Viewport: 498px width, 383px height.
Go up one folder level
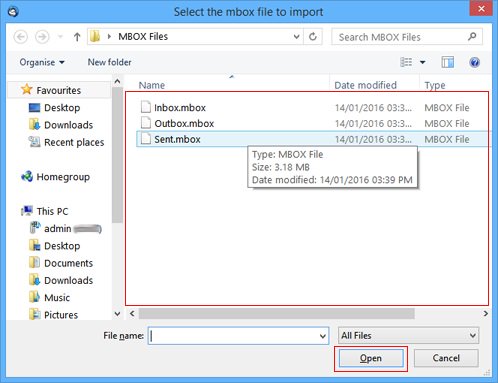[77, 37]
